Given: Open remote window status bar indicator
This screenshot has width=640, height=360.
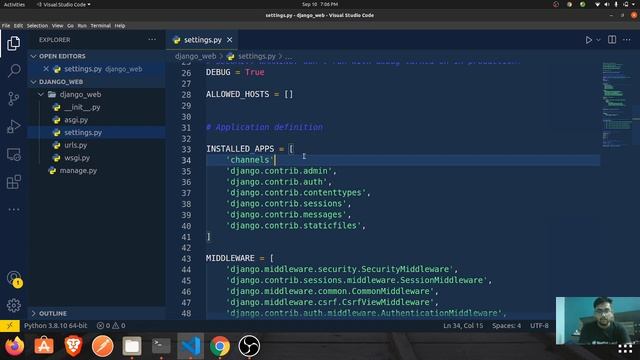Looking at the screenshot, I should click(10, 326).
